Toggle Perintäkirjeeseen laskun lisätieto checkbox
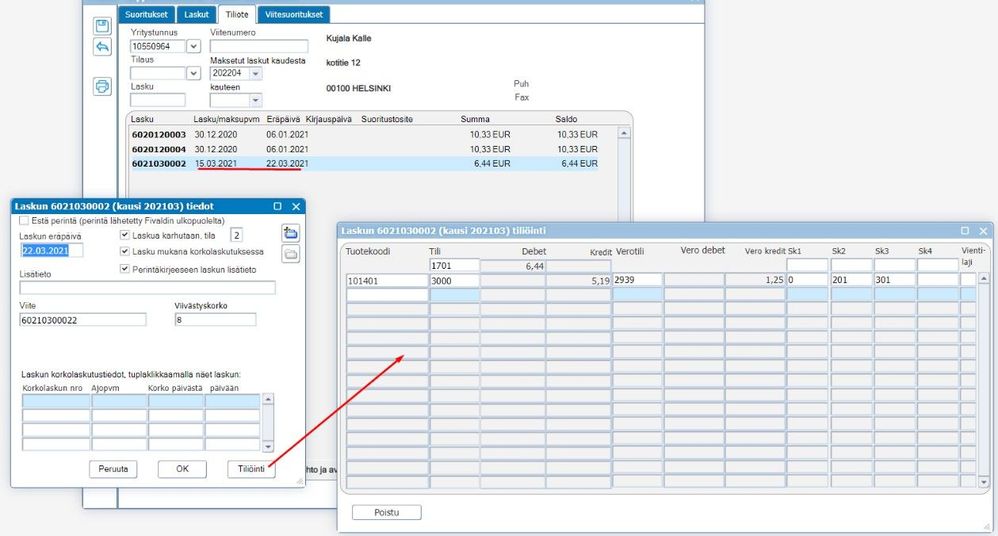 (125, 269)
